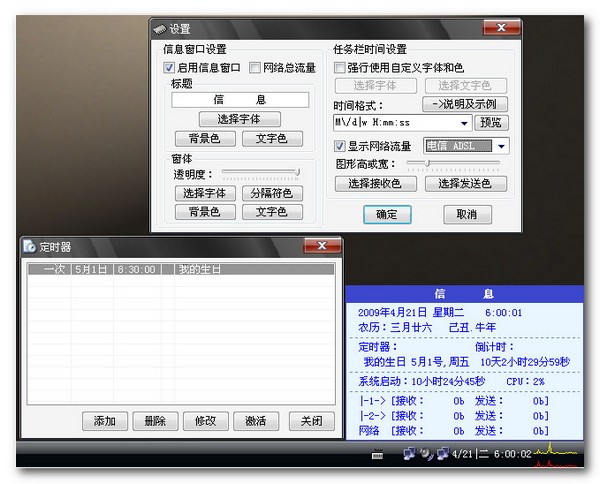
Task: Click the keyboard icon in the taskbar tray
Action: (x=376, y=456)
